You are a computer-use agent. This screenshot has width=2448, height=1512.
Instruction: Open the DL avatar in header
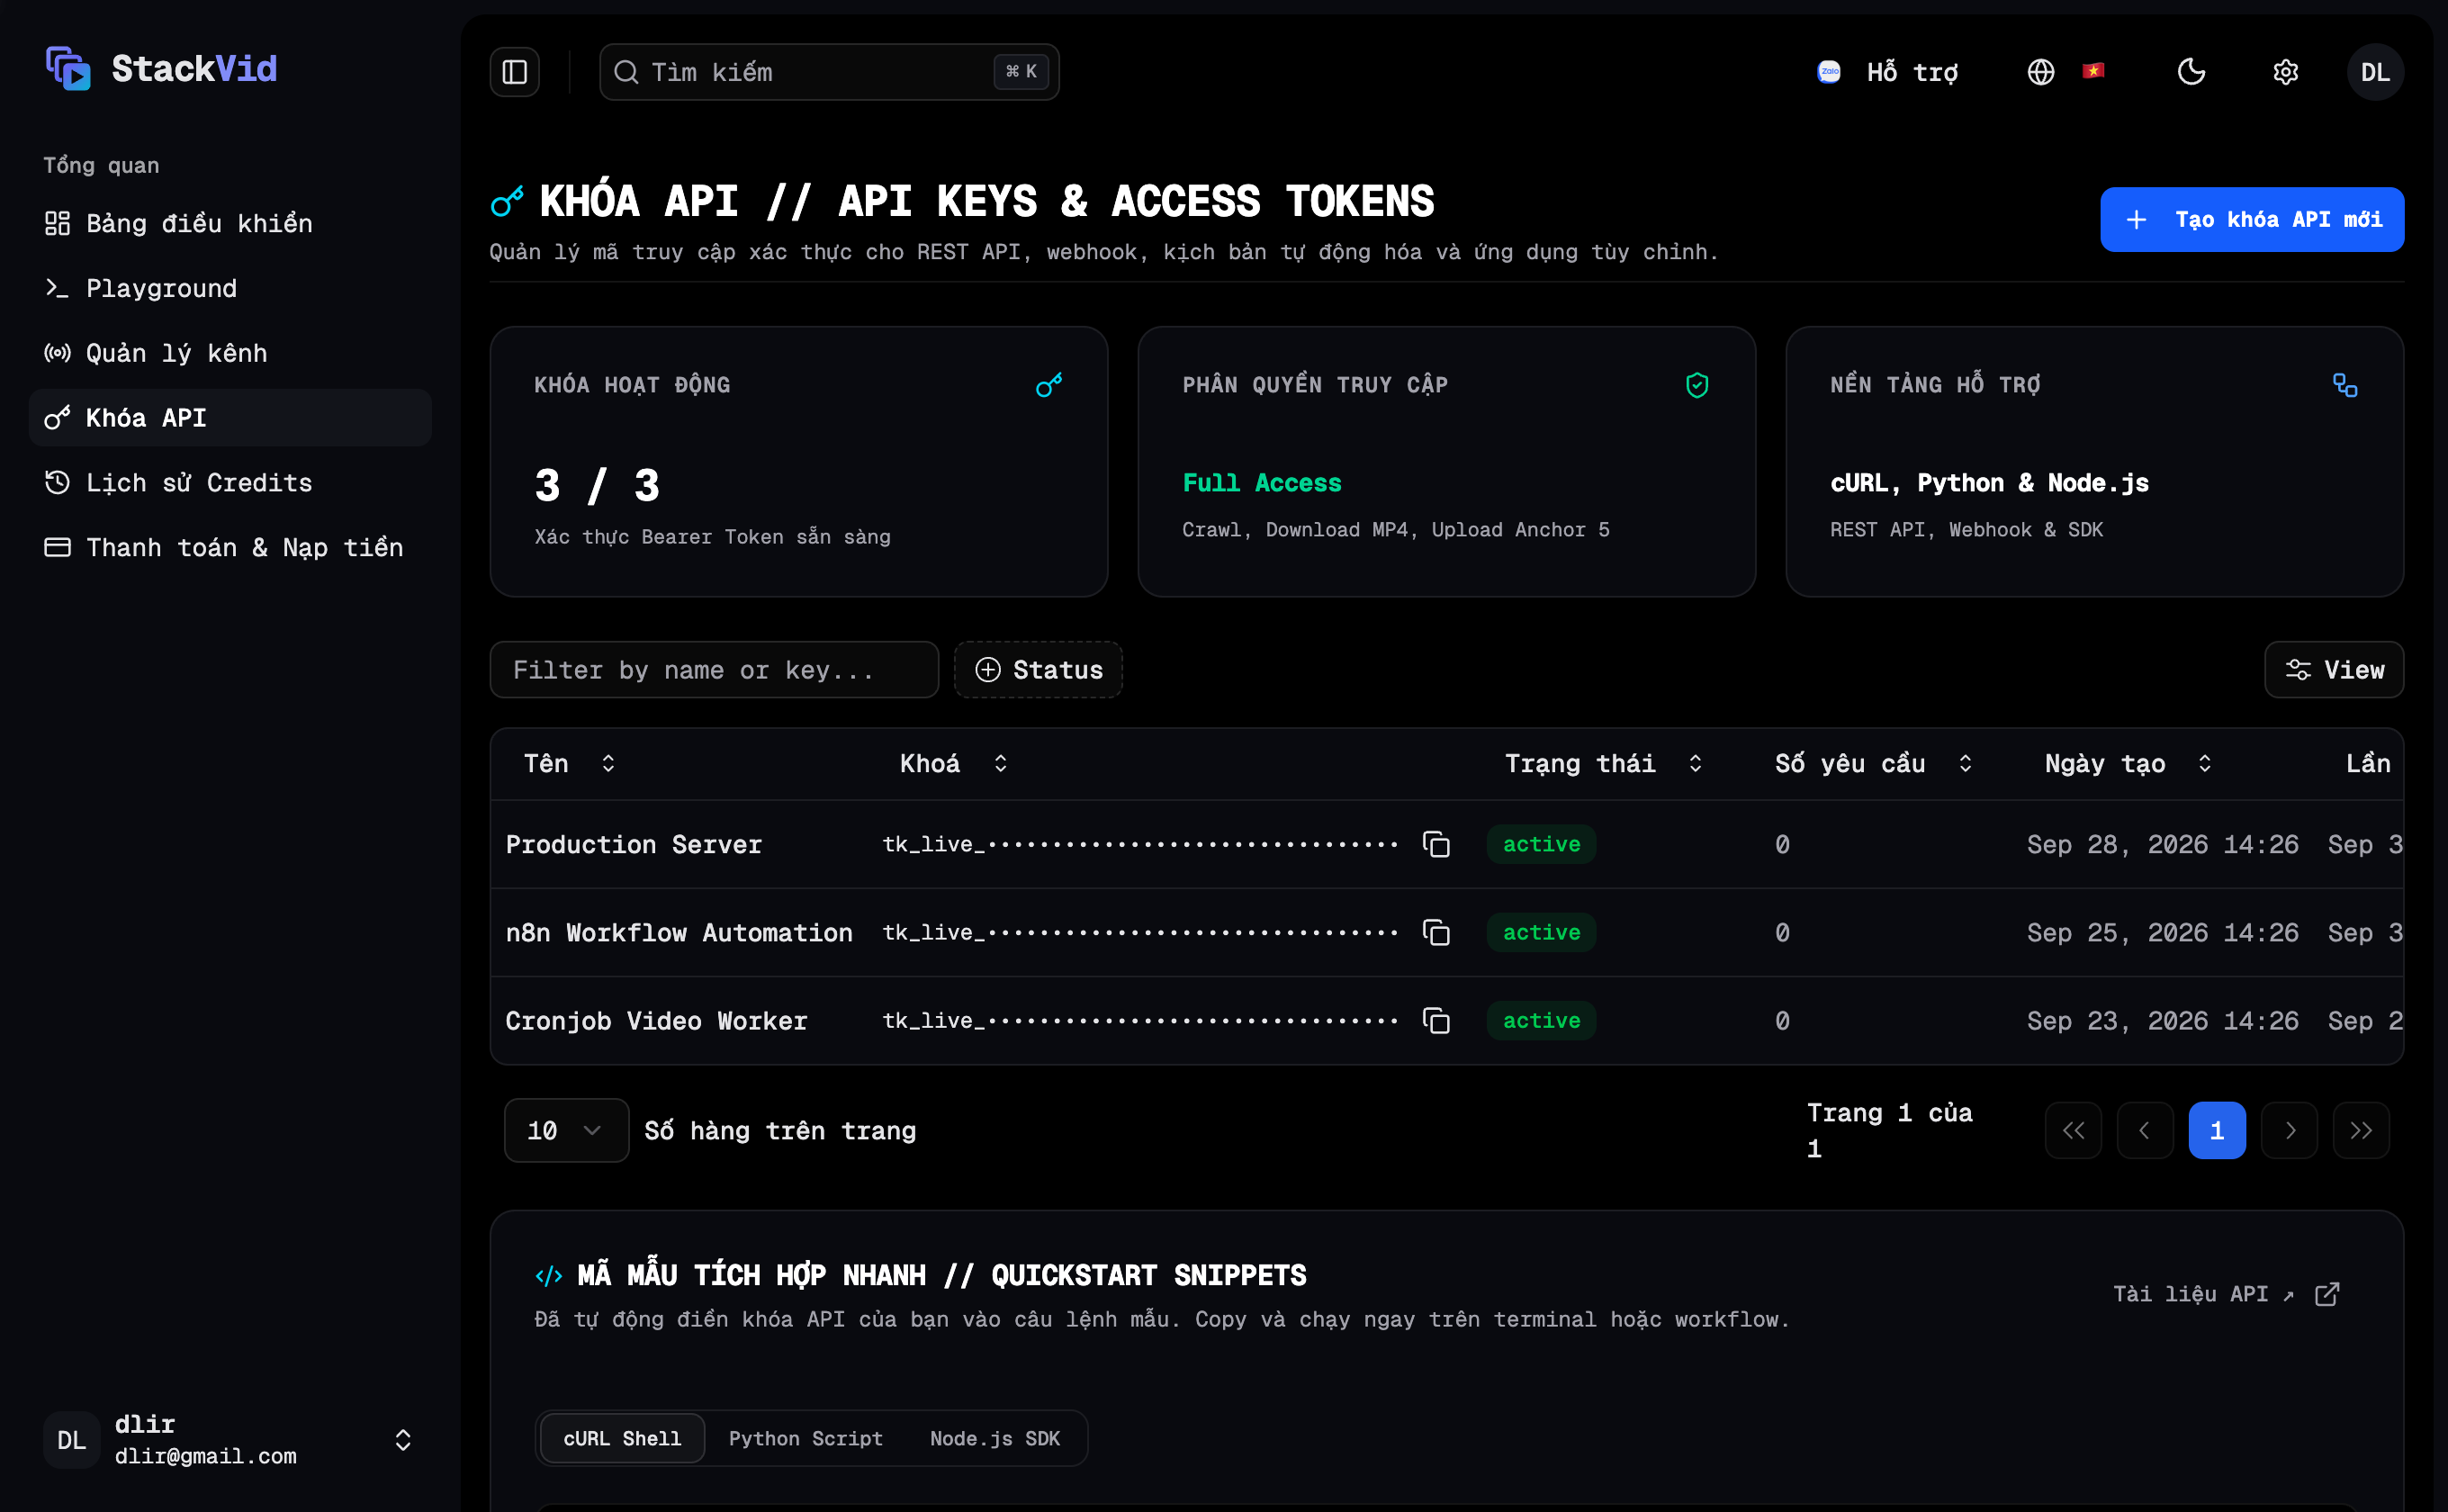click(2375, 72)
